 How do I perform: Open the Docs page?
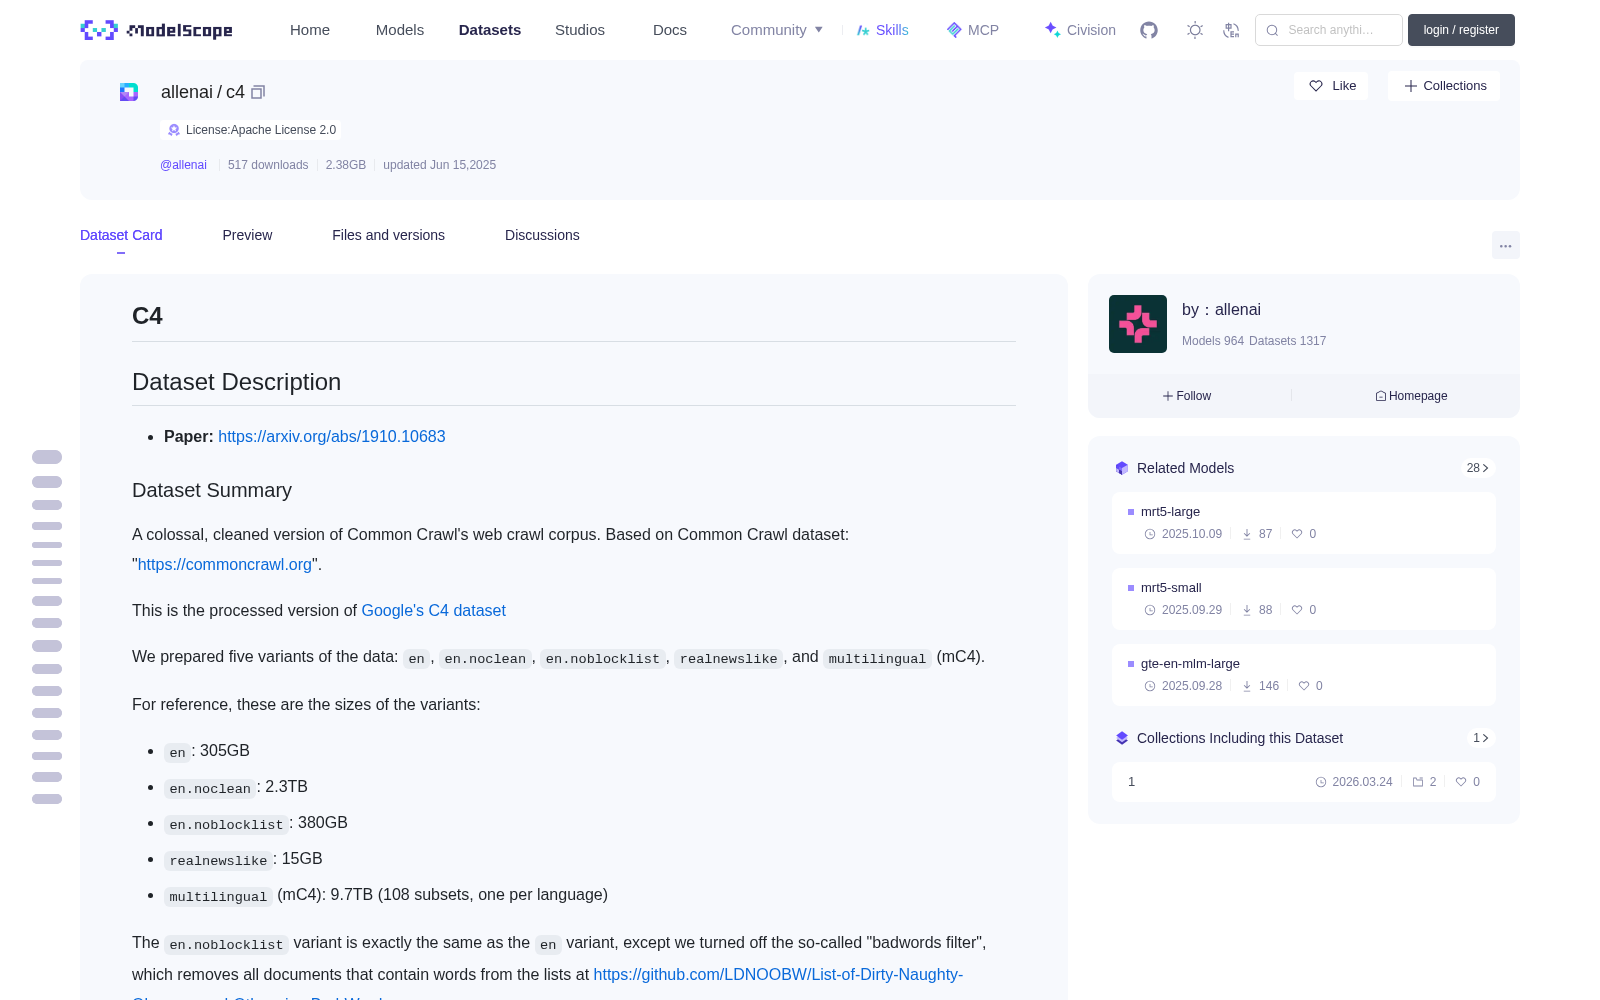(x=670, y=30)
